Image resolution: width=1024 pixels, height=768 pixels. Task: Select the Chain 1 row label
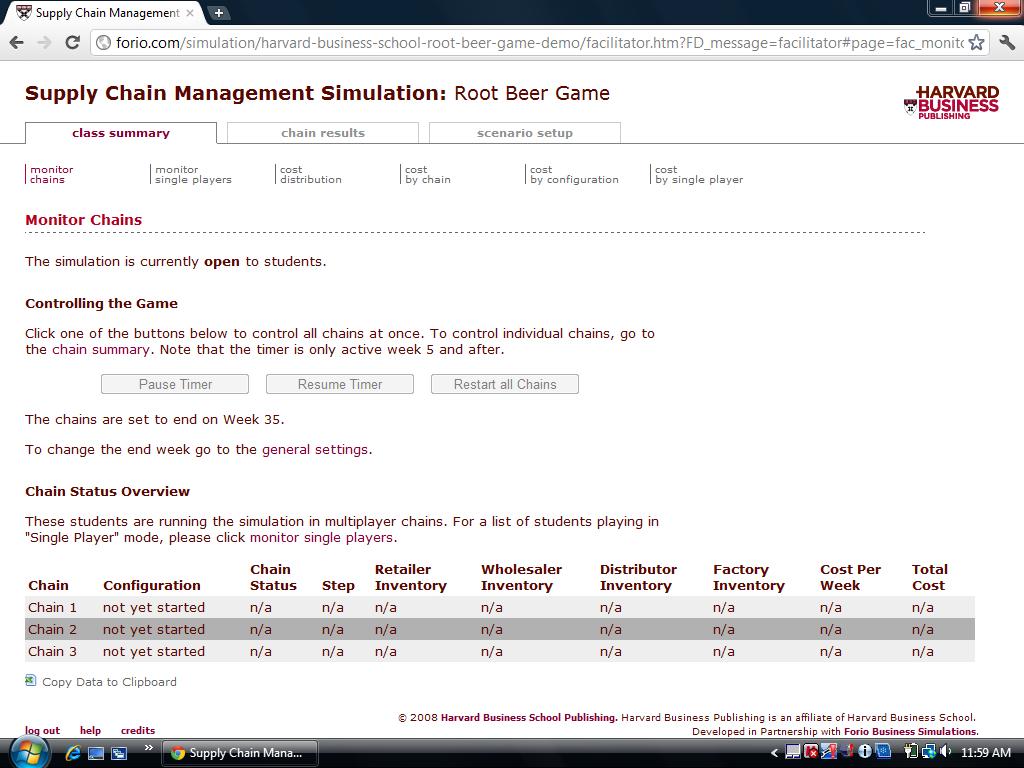pyautogui.click(x=52, y=607)
